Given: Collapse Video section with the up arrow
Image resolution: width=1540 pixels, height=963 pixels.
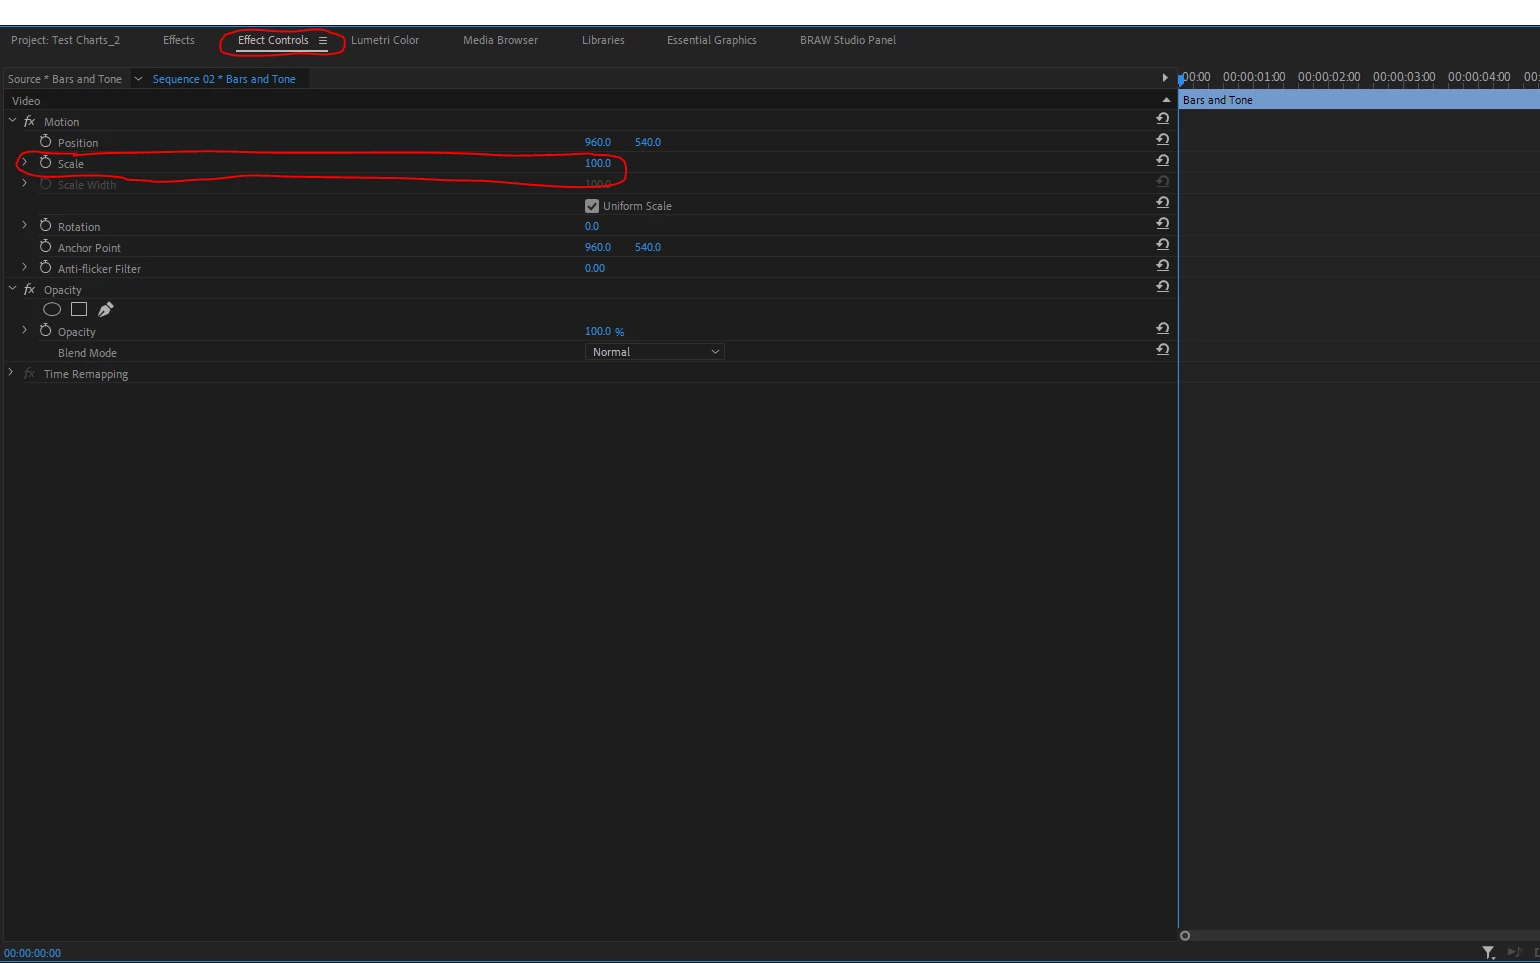Looking at the screenshot, I should click(x=1166, y=100).
